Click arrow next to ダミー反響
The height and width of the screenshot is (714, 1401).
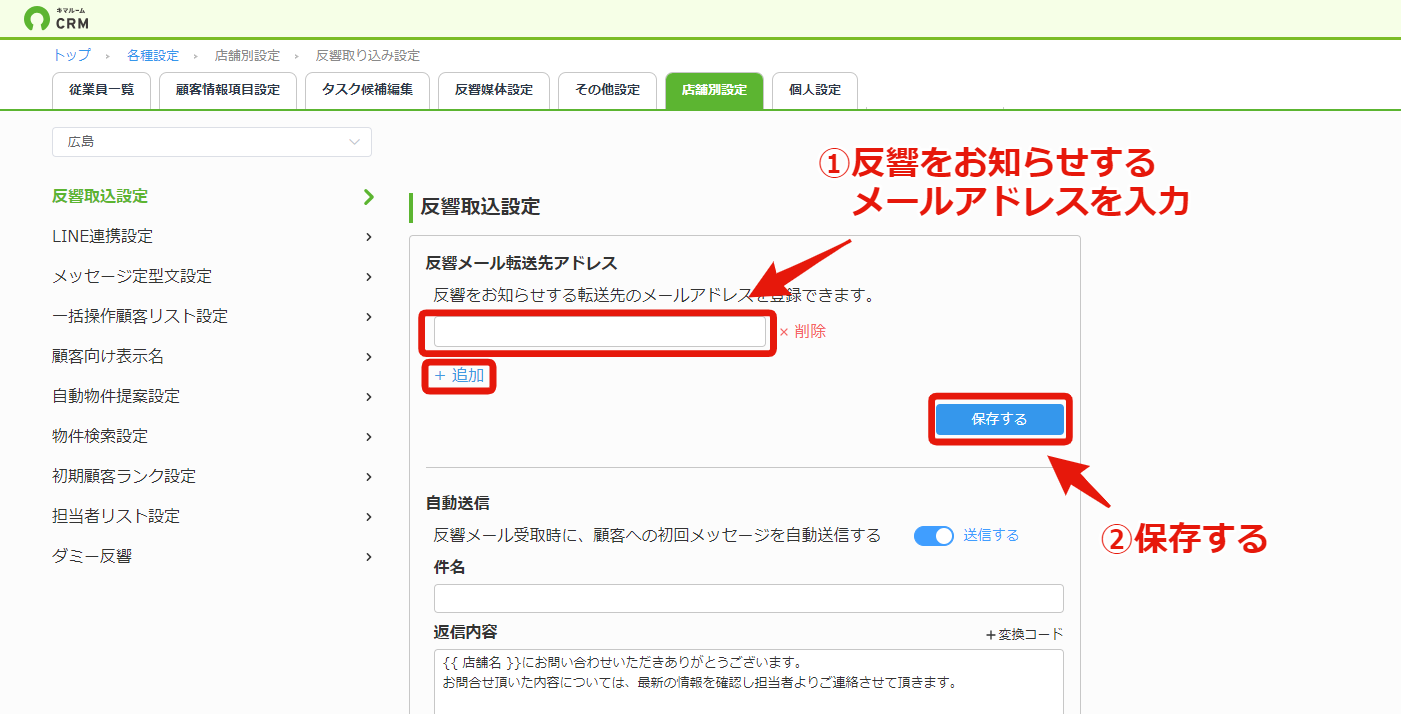[369, 557]
